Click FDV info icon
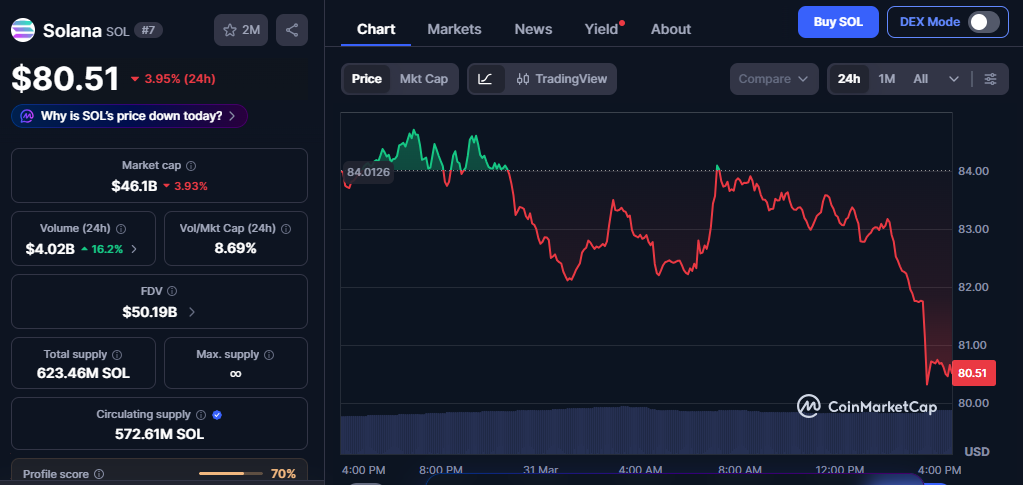 coord(171,291)
